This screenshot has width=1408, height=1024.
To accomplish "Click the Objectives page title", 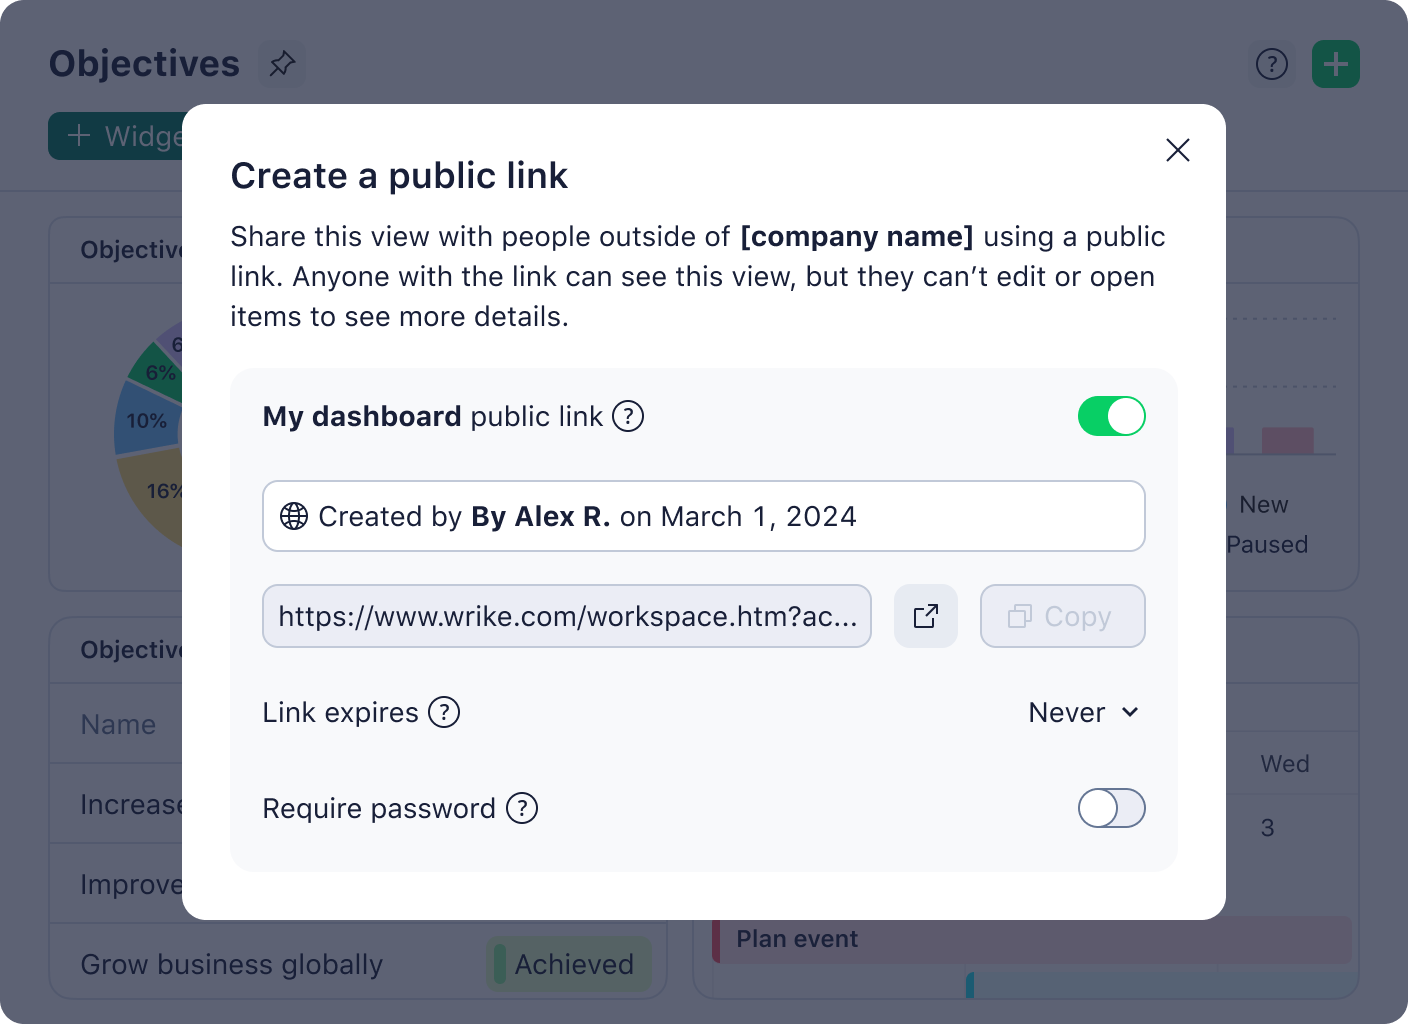I will (x=144, y=63).
